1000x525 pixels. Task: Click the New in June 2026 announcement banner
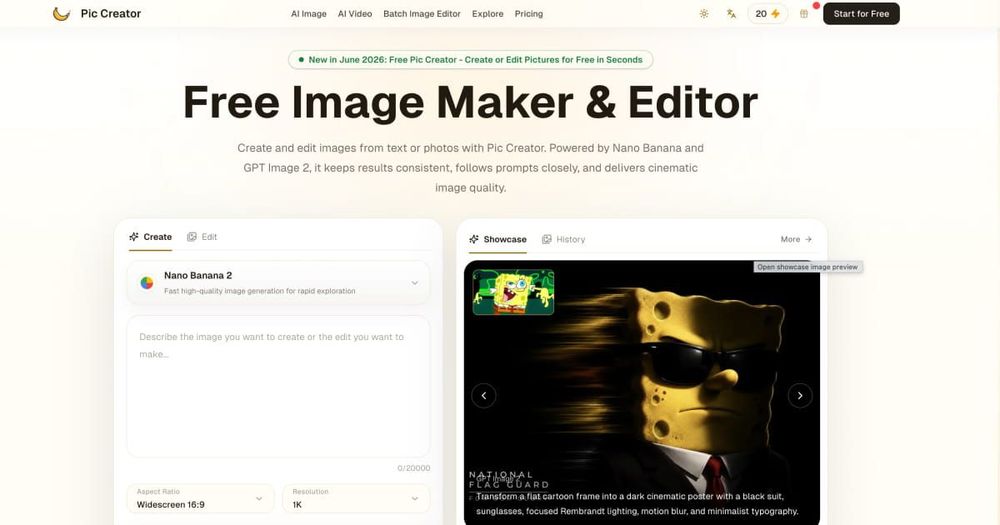tap(471, 59)
